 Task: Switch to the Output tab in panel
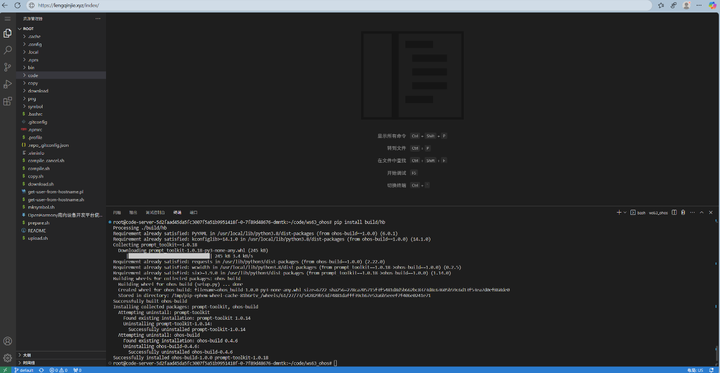click(133, 213)
